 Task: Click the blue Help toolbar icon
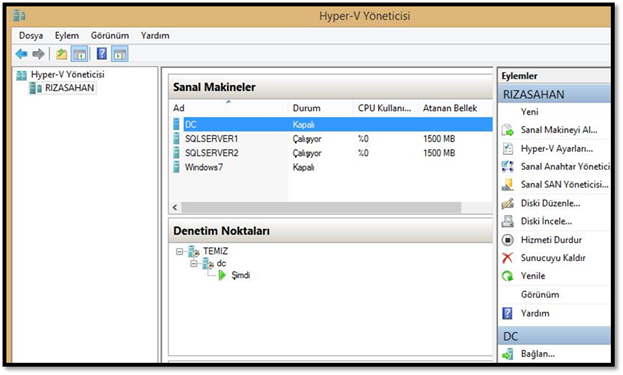tap(102, 54)
